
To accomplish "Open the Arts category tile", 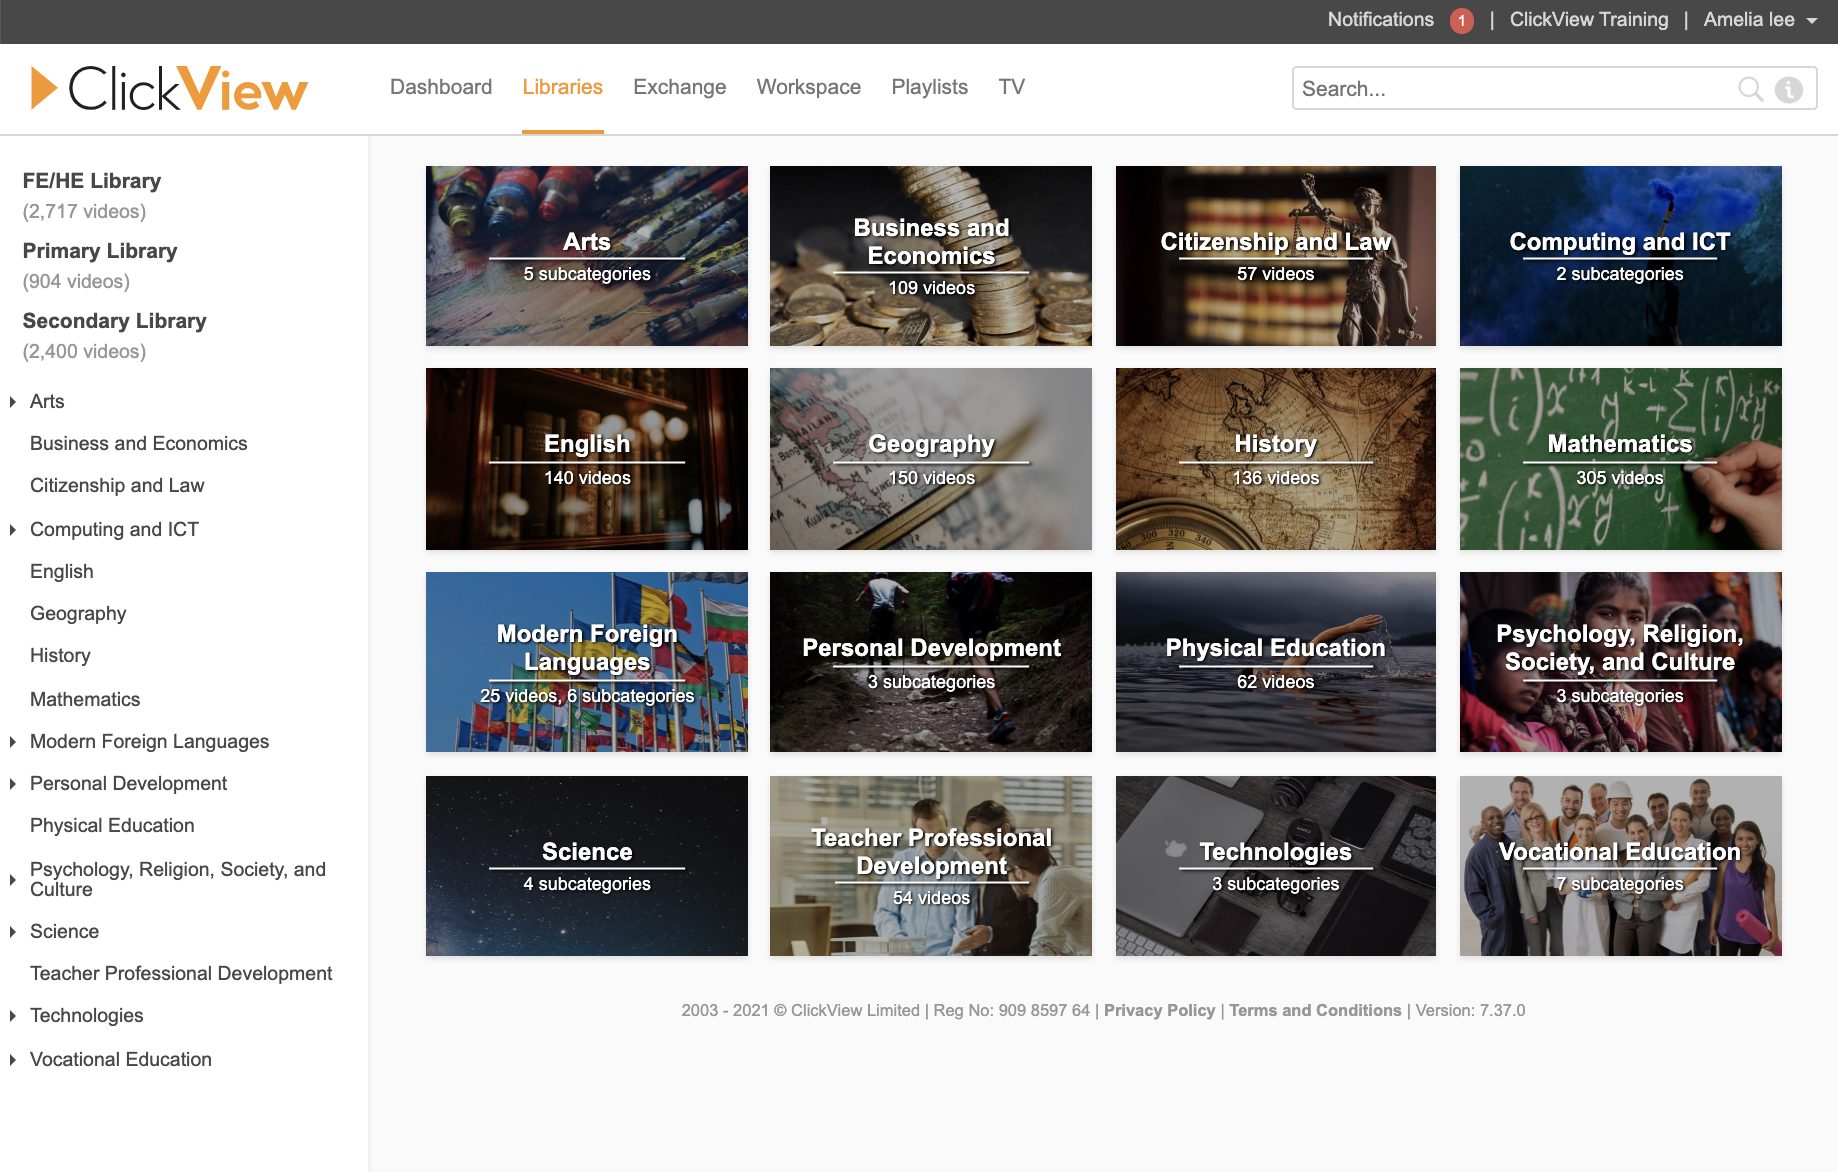I will (x=587, y=256).
